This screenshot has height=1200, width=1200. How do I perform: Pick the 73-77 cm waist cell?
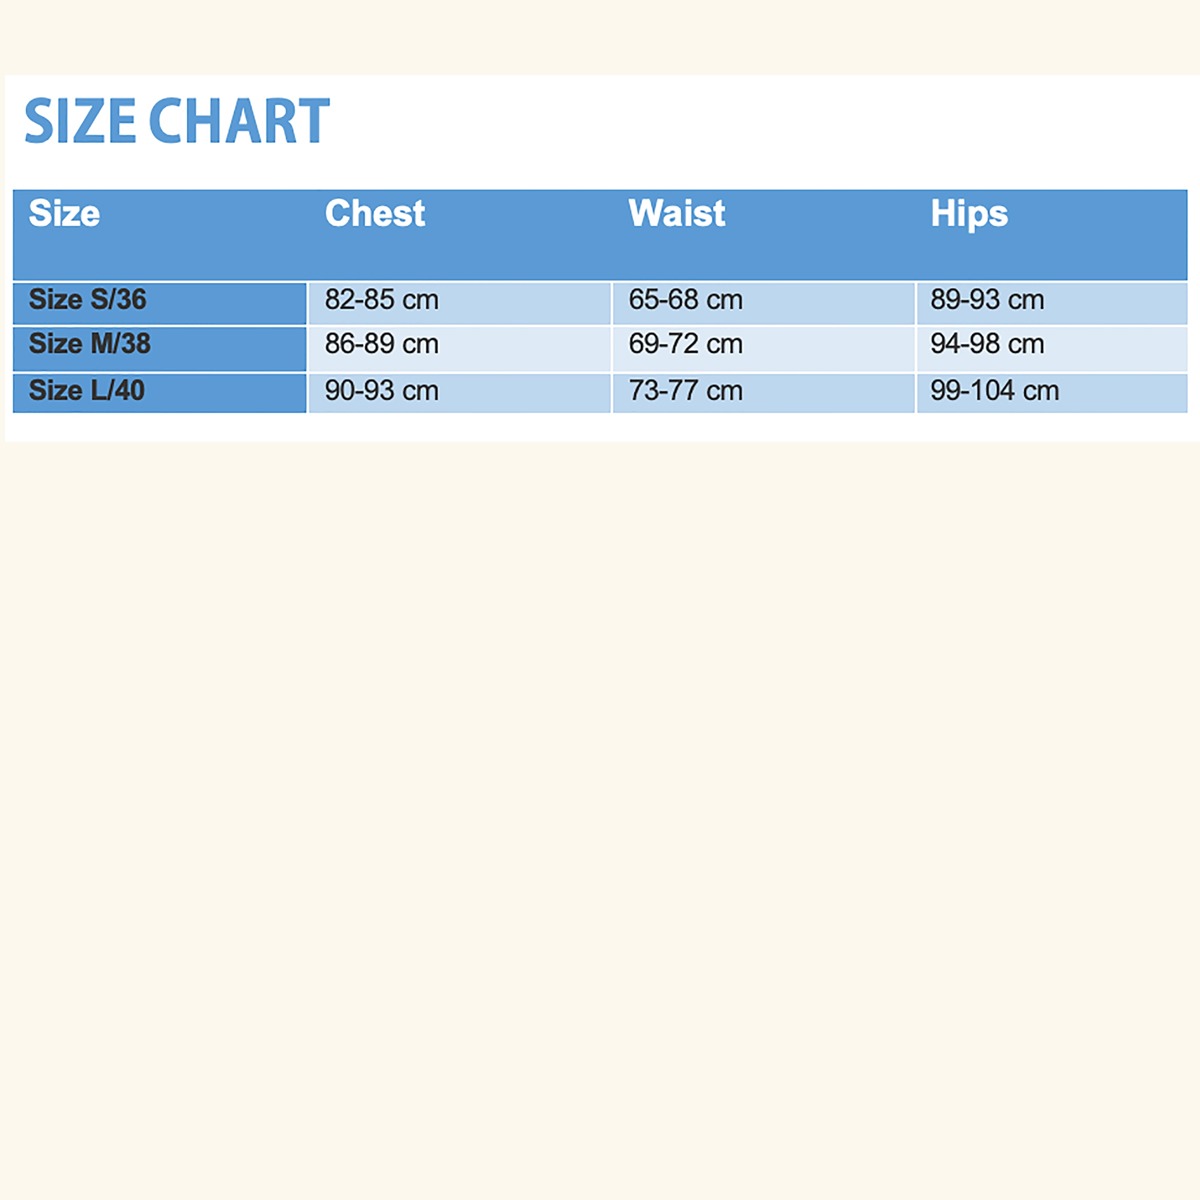(x=686, y=391)
